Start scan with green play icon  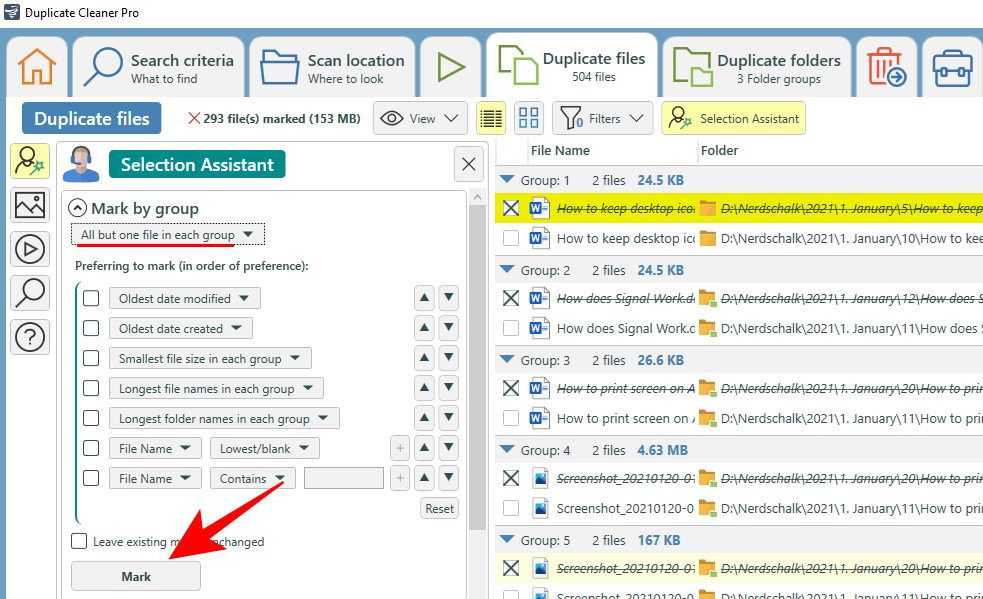450,68
